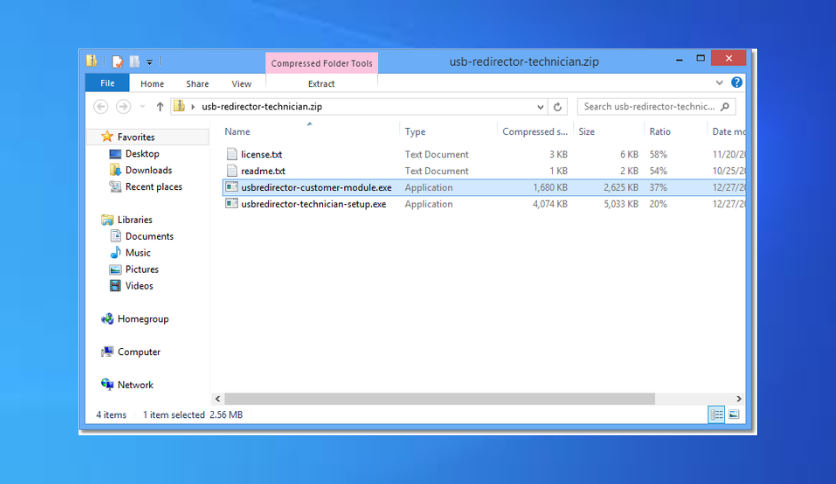Open the View ribbon tab
Viewport: 836px width, 484px height.
point(241,84)
